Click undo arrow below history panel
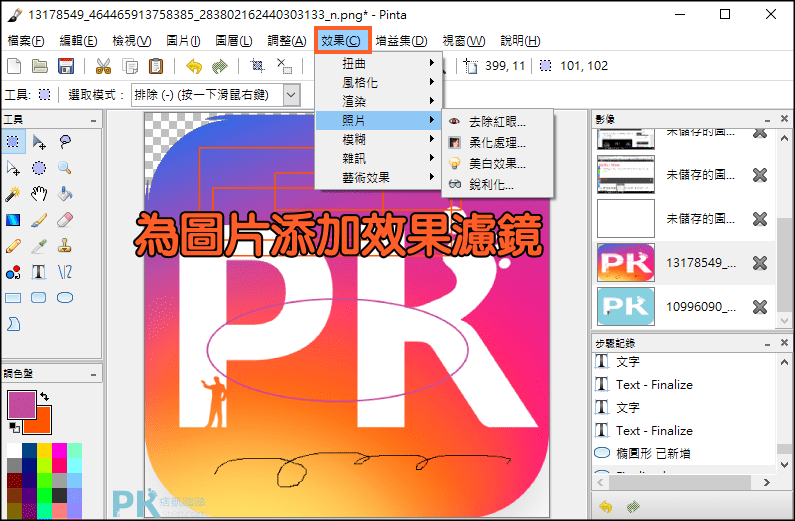This screenshot has width=795, height=521. (x=605, y=506)
